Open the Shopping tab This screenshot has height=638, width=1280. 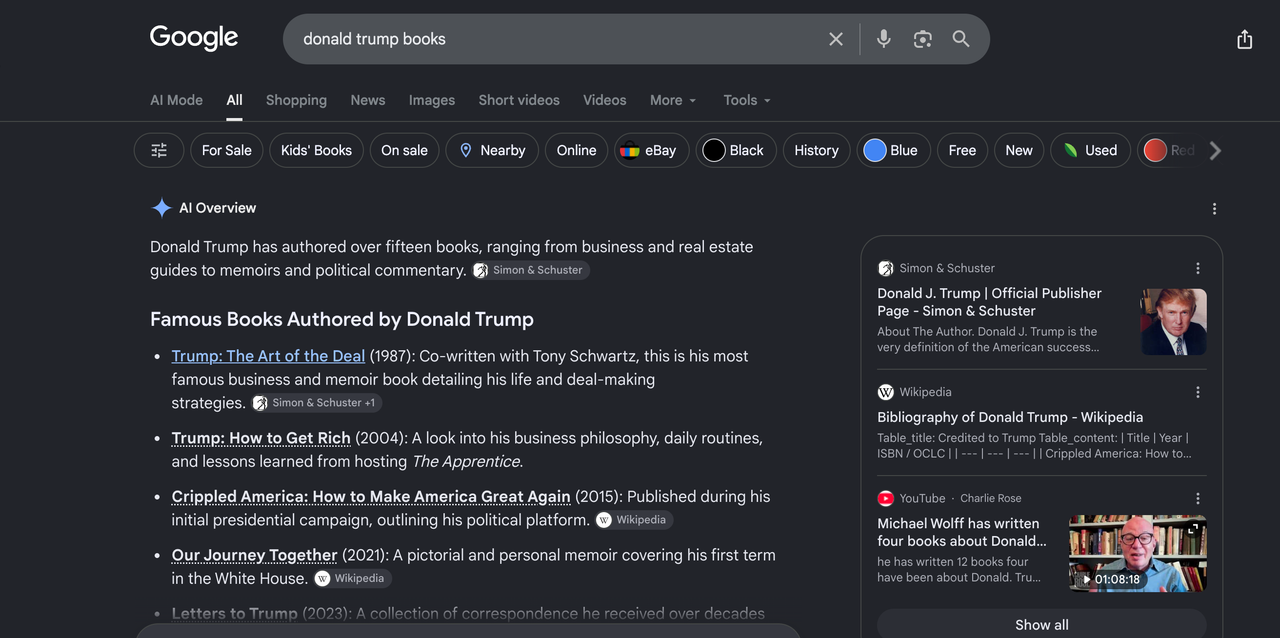(x=296, y=100)
